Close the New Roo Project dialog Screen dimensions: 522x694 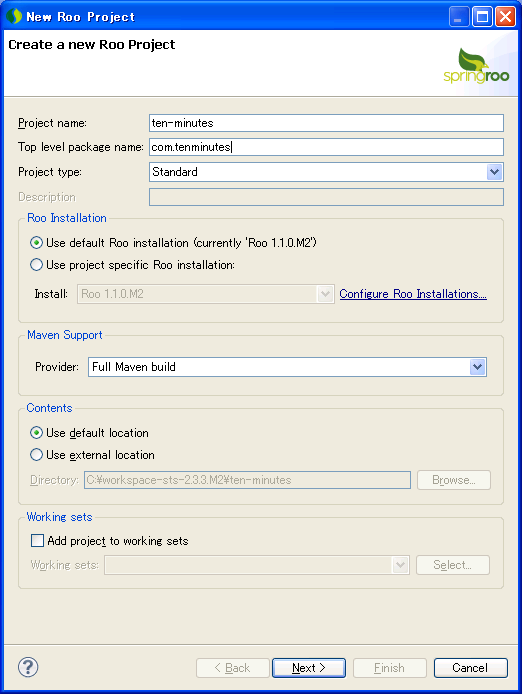point(505,17)
